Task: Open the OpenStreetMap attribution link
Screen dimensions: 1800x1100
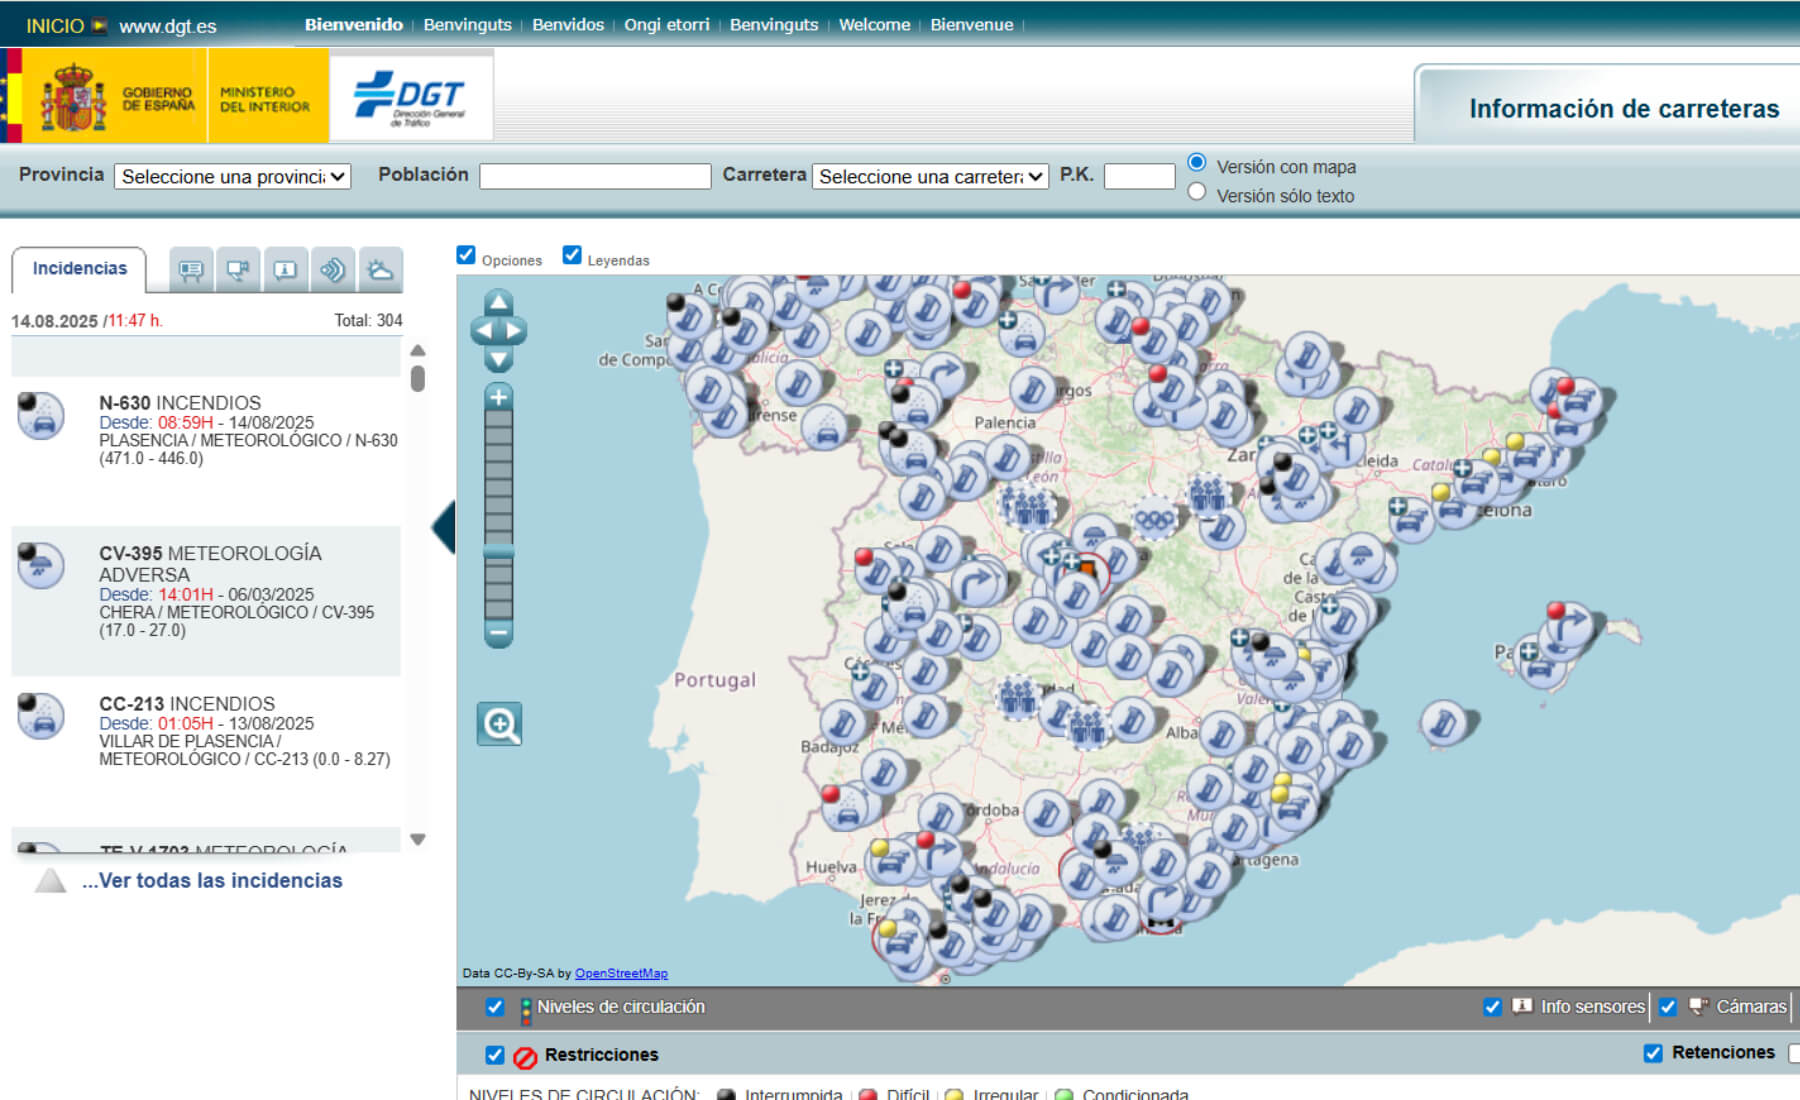Action: [622, 972]
